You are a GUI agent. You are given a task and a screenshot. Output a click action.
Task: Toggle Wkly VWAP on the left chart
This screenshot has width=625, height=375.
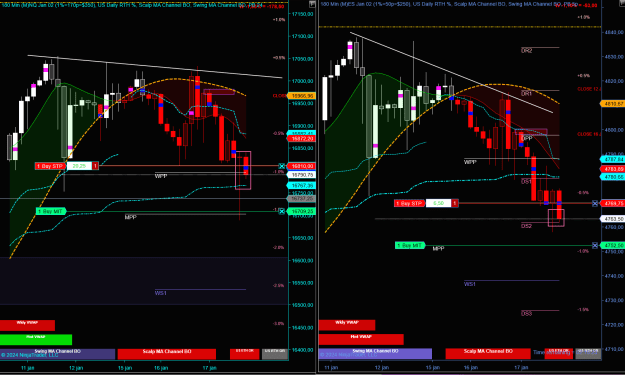tap(27, 325)
